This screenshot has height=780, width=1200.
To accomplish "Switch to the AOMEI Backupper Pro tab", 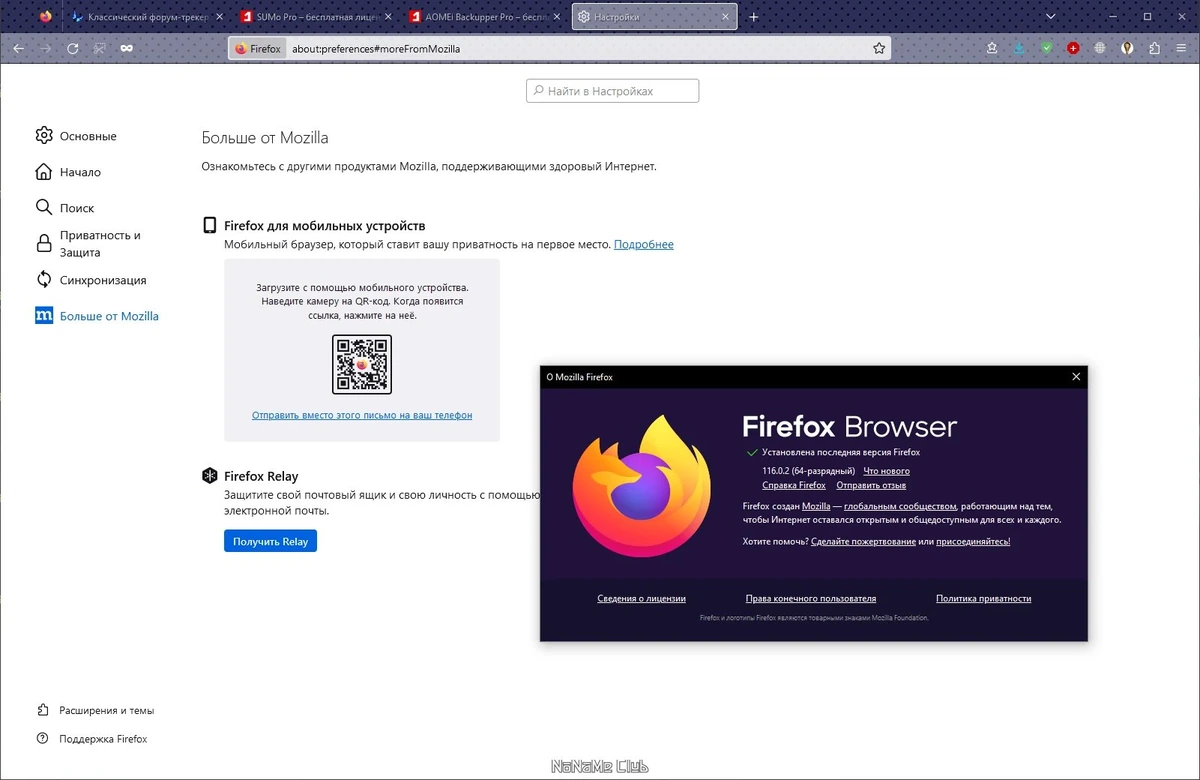I will click(x=486, y=17).
